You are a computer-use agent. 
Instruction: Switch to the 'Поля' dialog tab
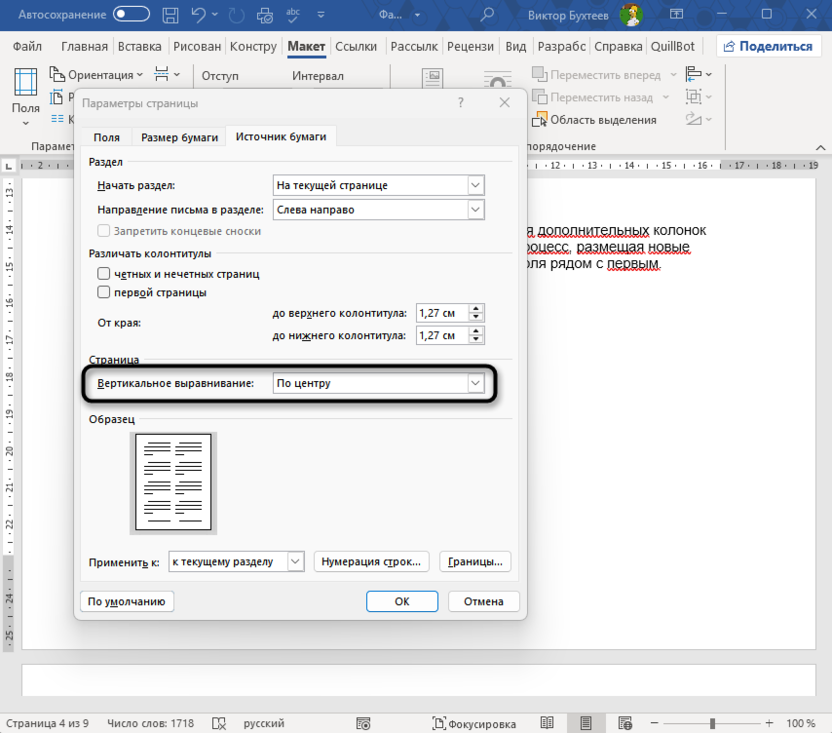[x=107, y=138]
